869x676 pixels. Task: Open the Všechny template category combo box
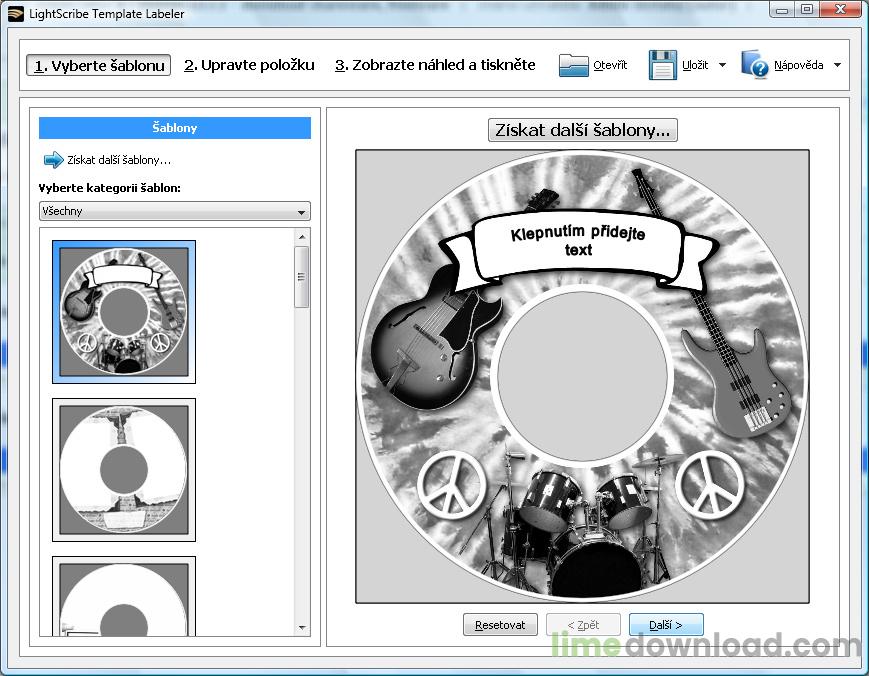coord(174,212)
